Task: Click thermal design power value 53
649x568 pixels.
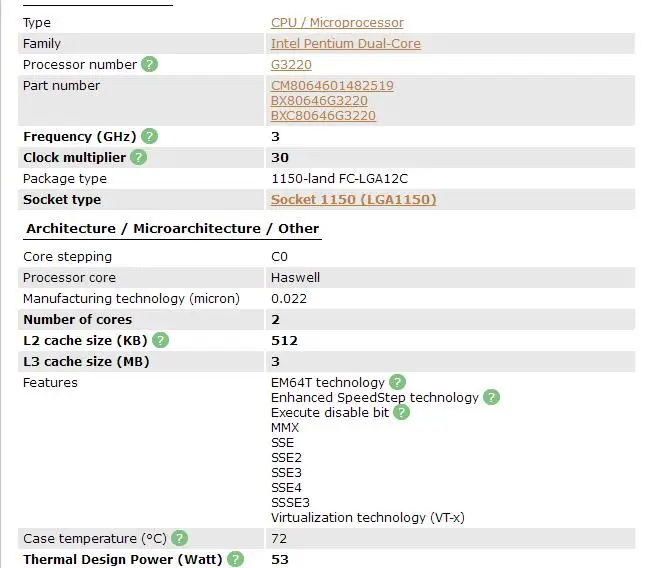Action: (280, 559)
